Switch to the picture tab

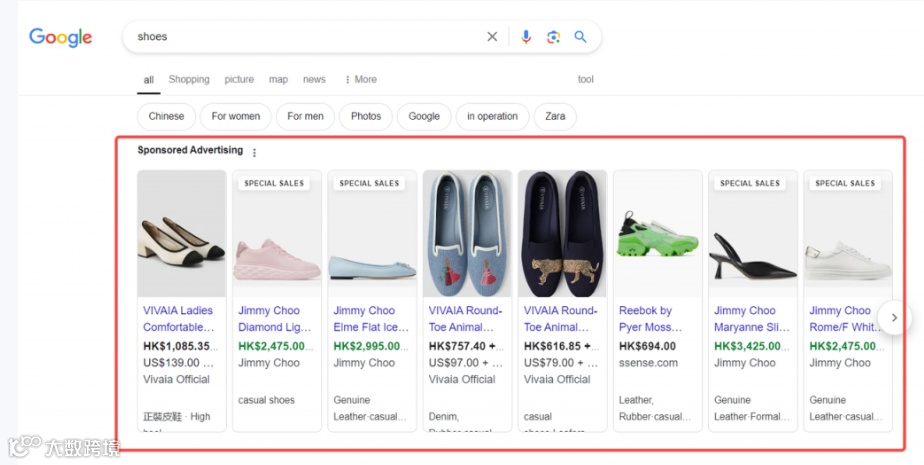pos(239,79)
